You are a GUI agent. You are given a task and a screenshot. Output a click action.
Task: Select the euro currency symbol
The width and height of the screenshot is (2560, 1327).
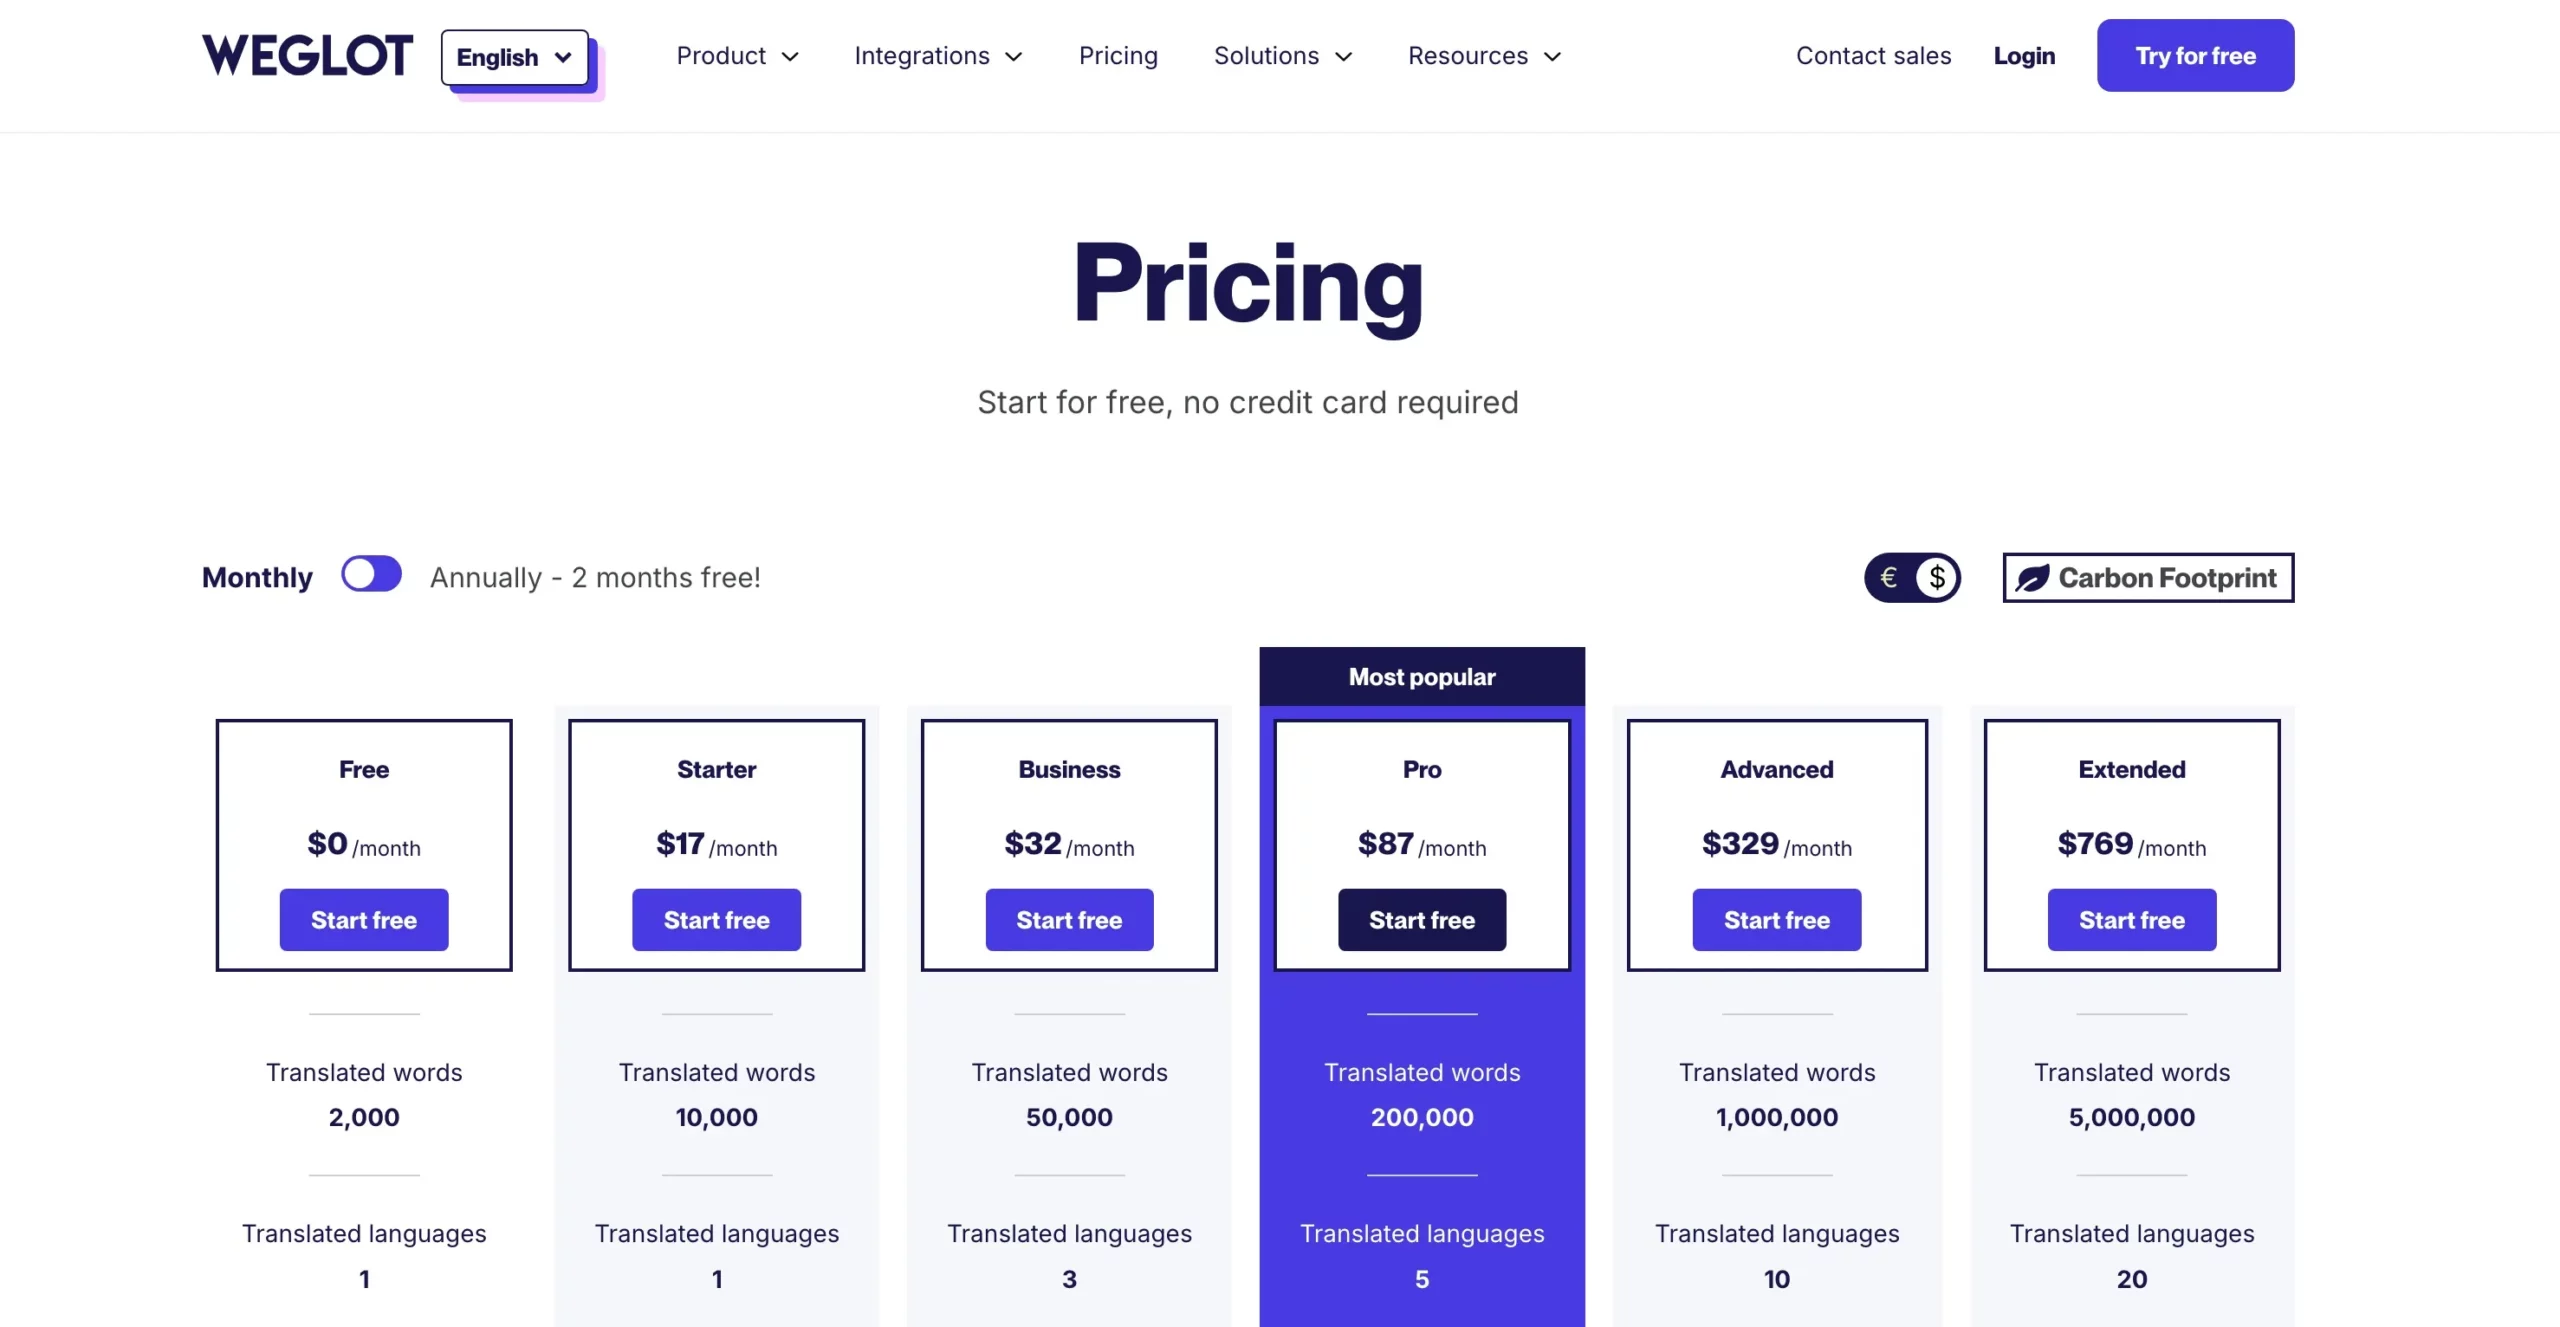pos(1888,578)
